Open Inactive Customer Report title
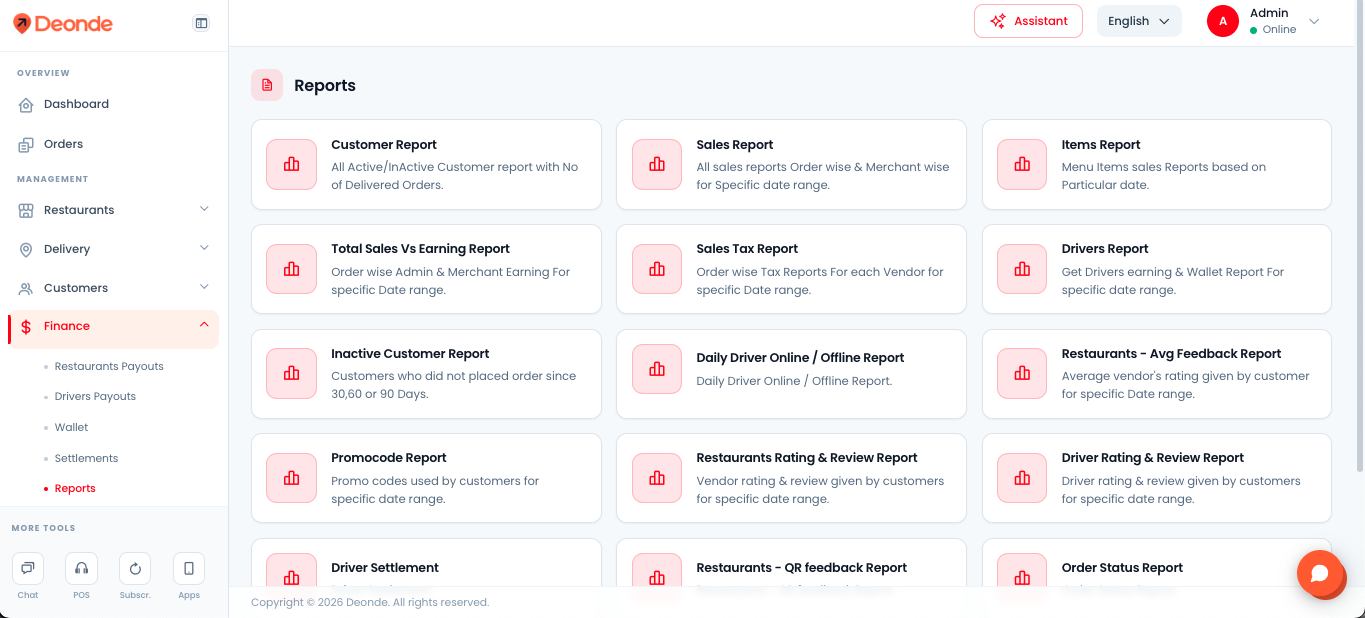The width and height of the screenshot is (1365, 618). tap(410, 354)
